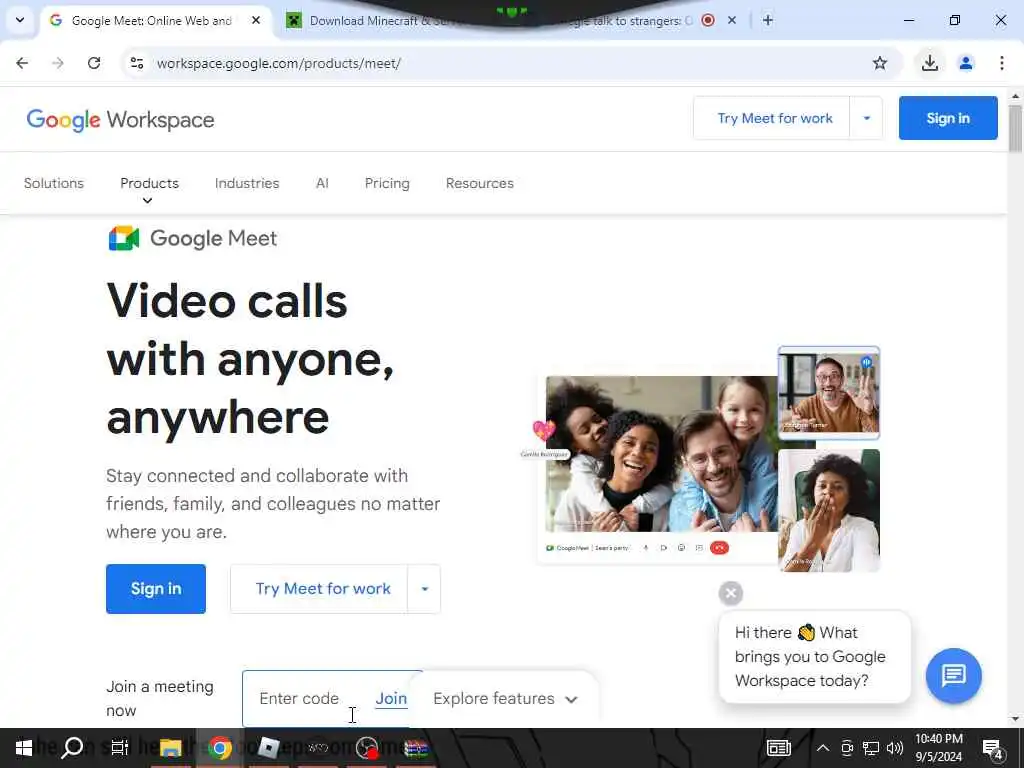Open the Chrome three-dot menu
Screen dimensions: 1024x768
pos(1001,63)
